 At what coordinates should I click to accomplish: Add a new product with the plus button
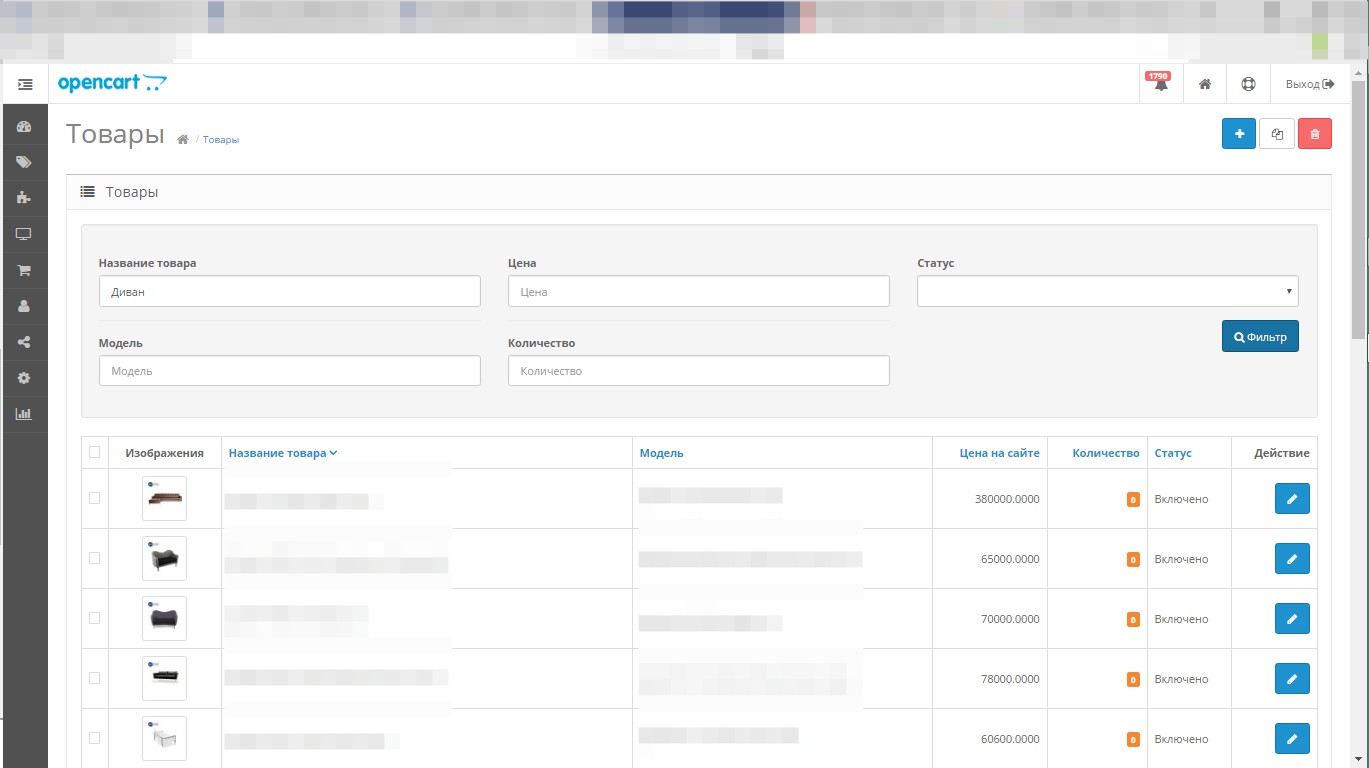[1239, 134]
